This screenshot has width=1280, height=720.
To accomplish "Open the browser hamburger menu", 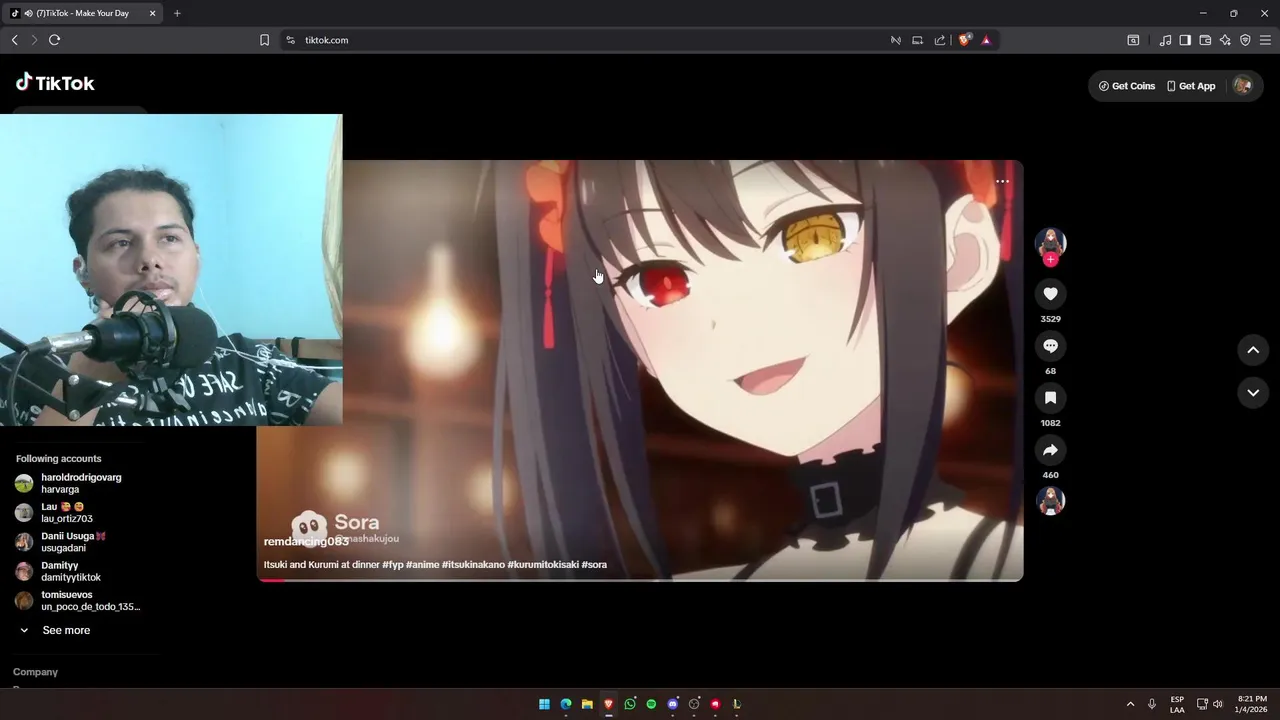I will click(x=1265, y=40).
